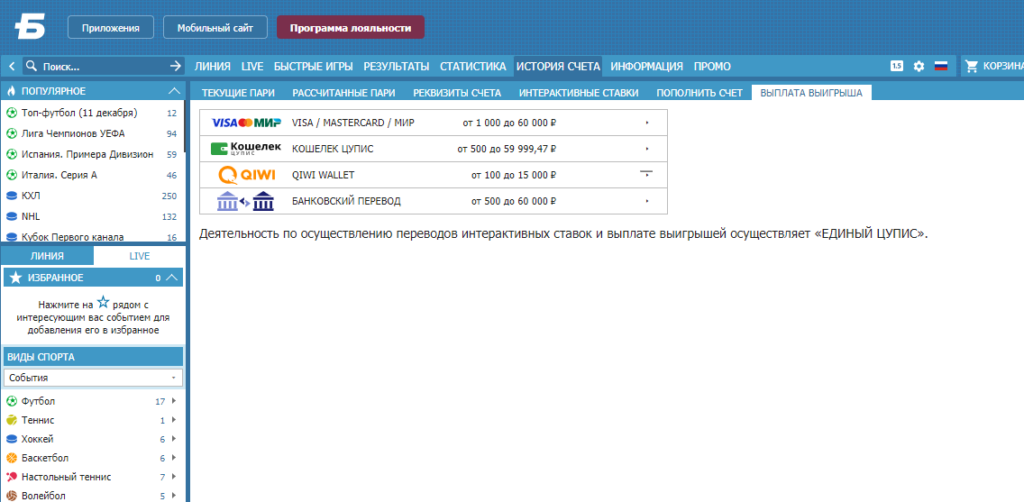Click the table tennis paddle icon

pos(11,477)
